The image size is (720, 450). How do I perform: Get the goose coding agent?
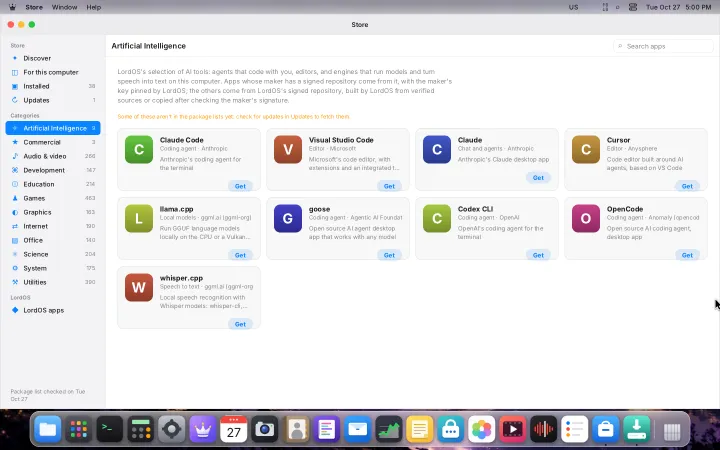389,255
